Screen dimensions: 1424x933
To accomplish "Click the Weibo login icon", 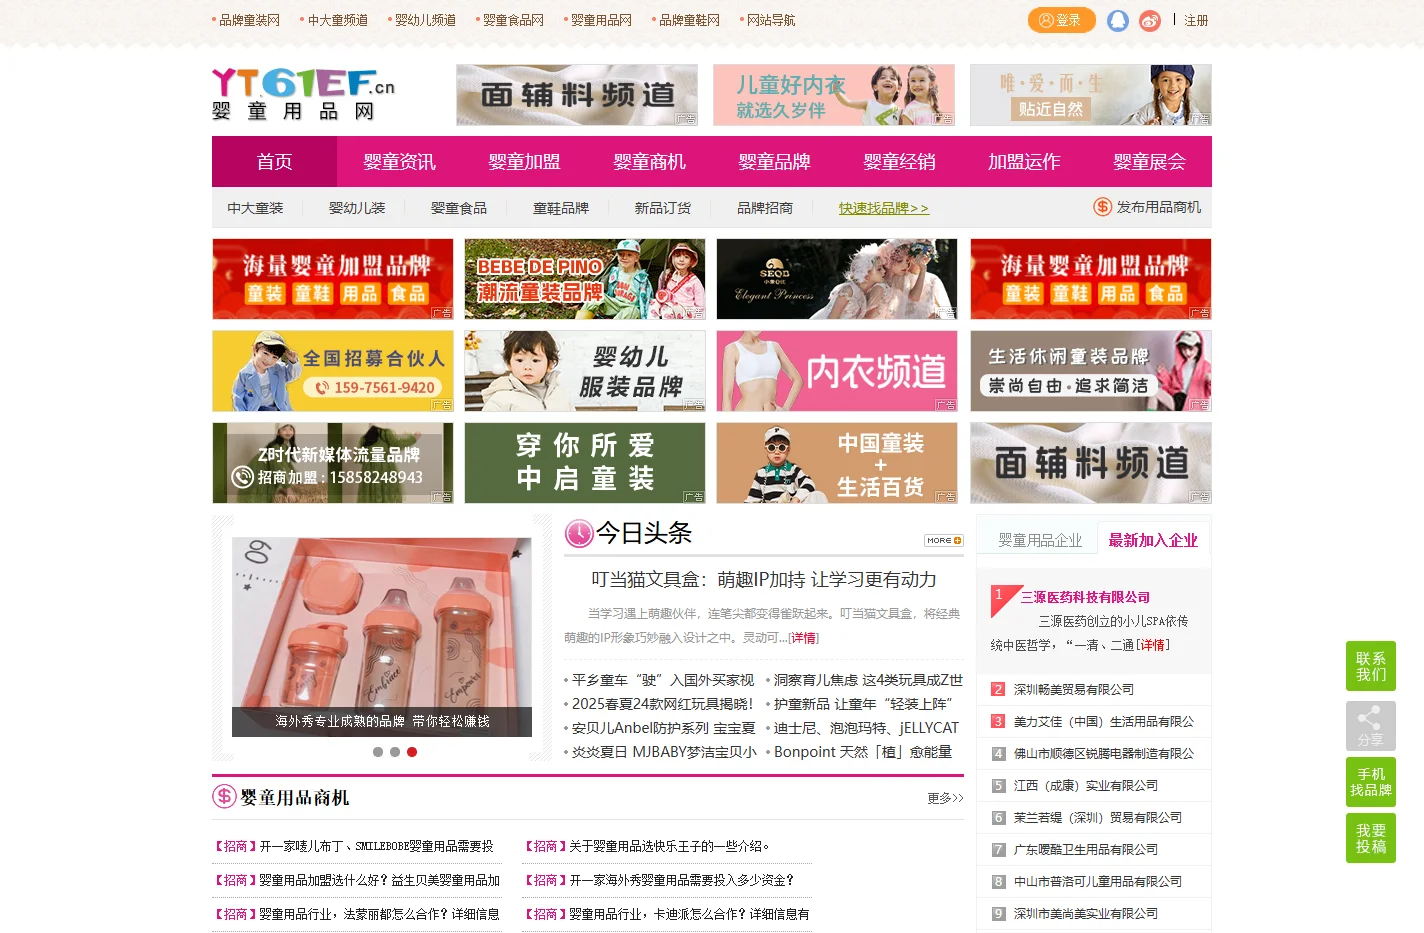I will click(x=1150, y=20).
